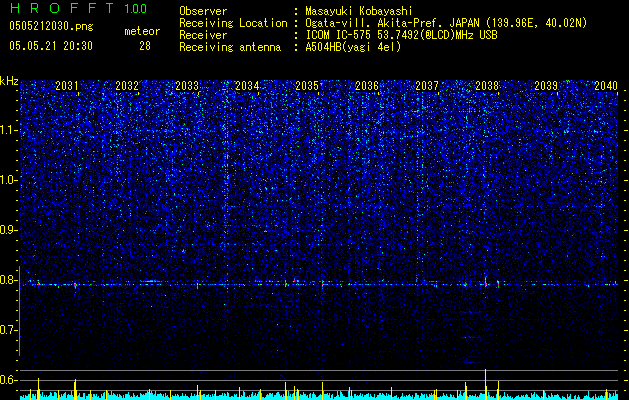Click the 2032 time marker
This screenshot has width=629, height=400.
(x=127, y=86)
